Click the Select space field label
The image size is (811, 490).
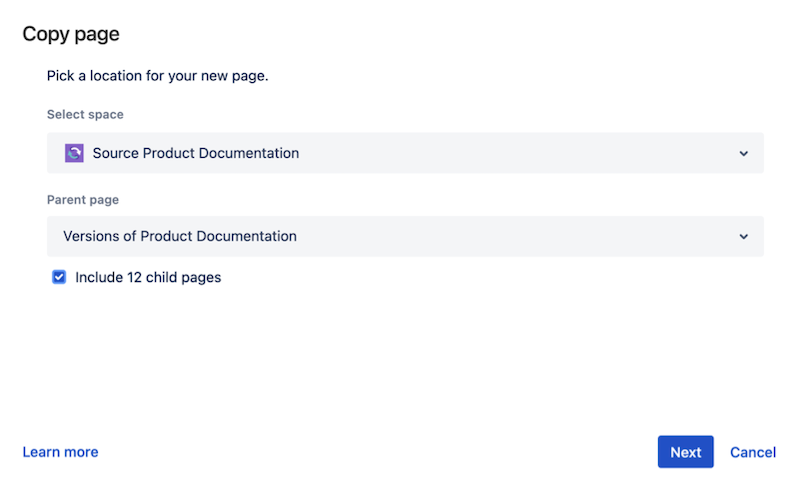tap(85, 115)
